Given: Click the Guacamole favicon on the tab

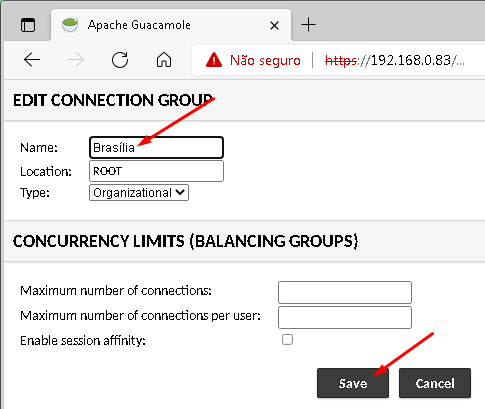Looking at the screenshot, I should coord(70,25).
